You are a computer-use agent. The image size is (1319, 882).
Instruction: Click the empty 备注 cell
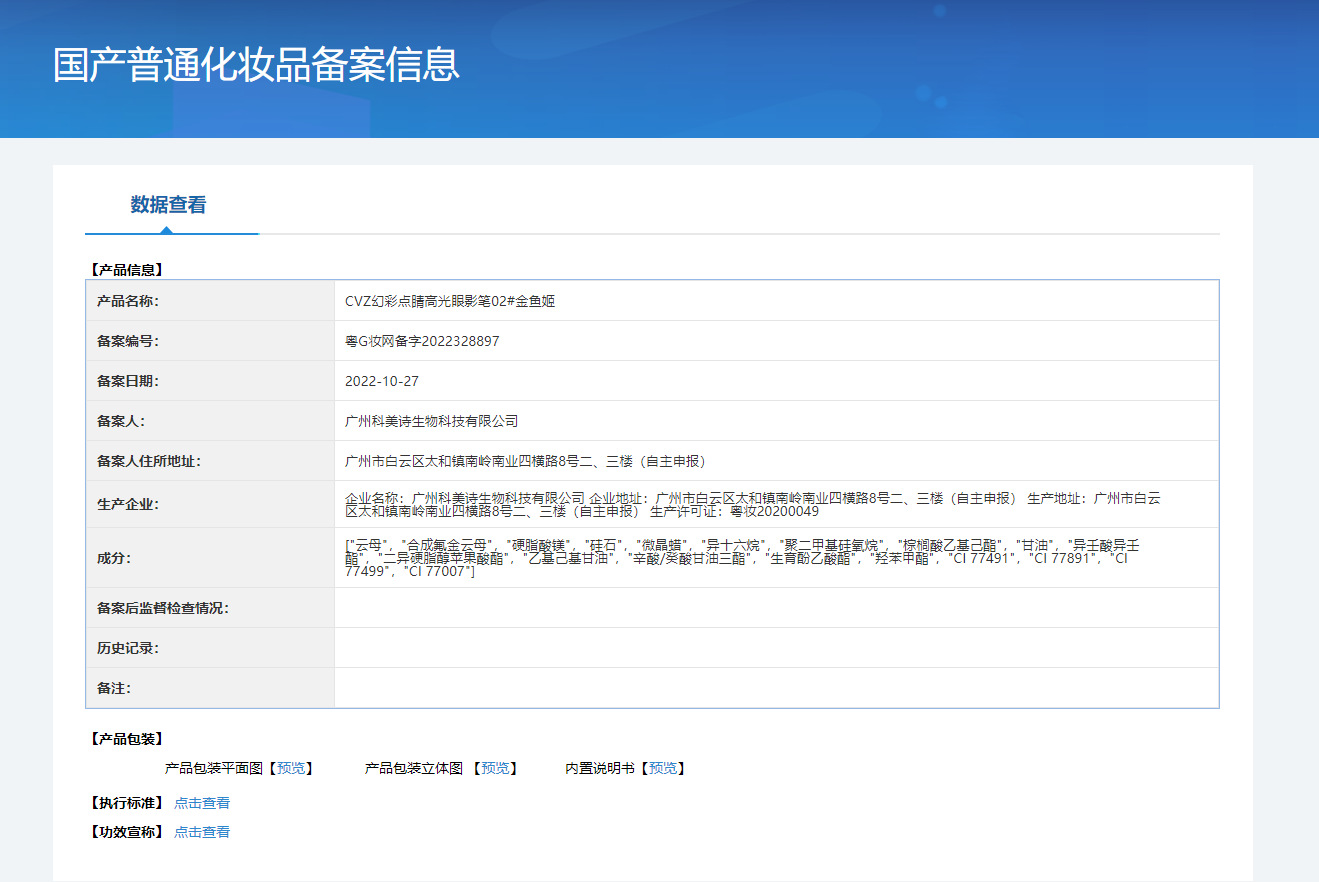[x=776, y=688]
